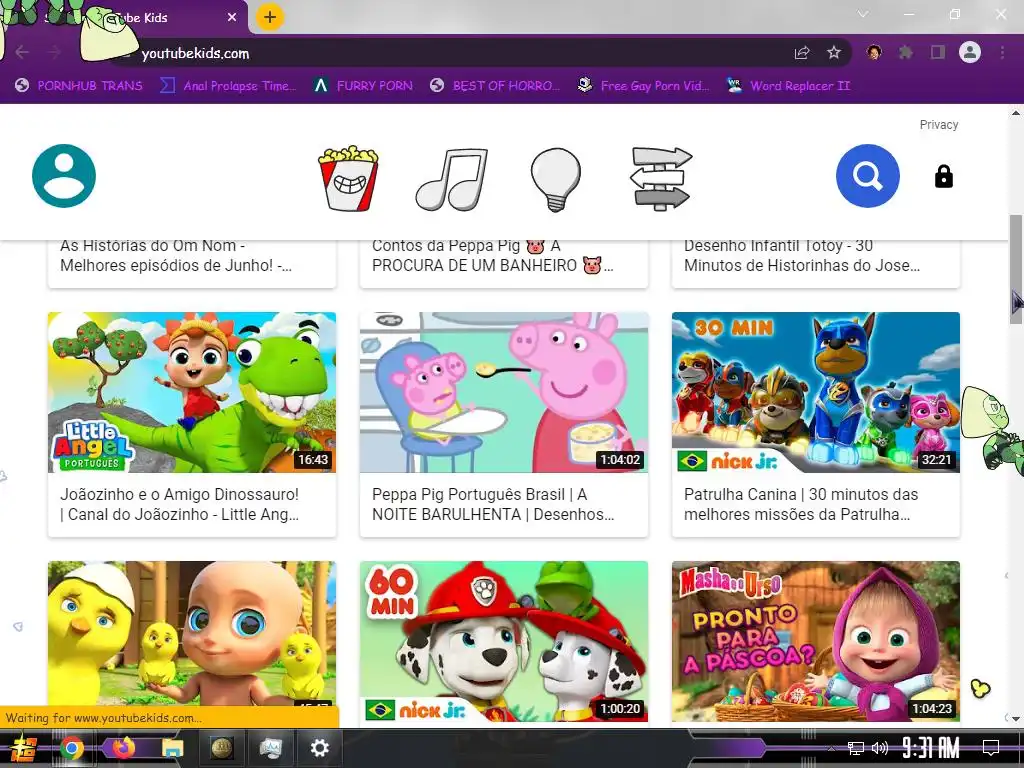This screenshot has height=768, width=1024.
Task: Open the monitor app icon in taskbar
Action: [x=270, y=748]
